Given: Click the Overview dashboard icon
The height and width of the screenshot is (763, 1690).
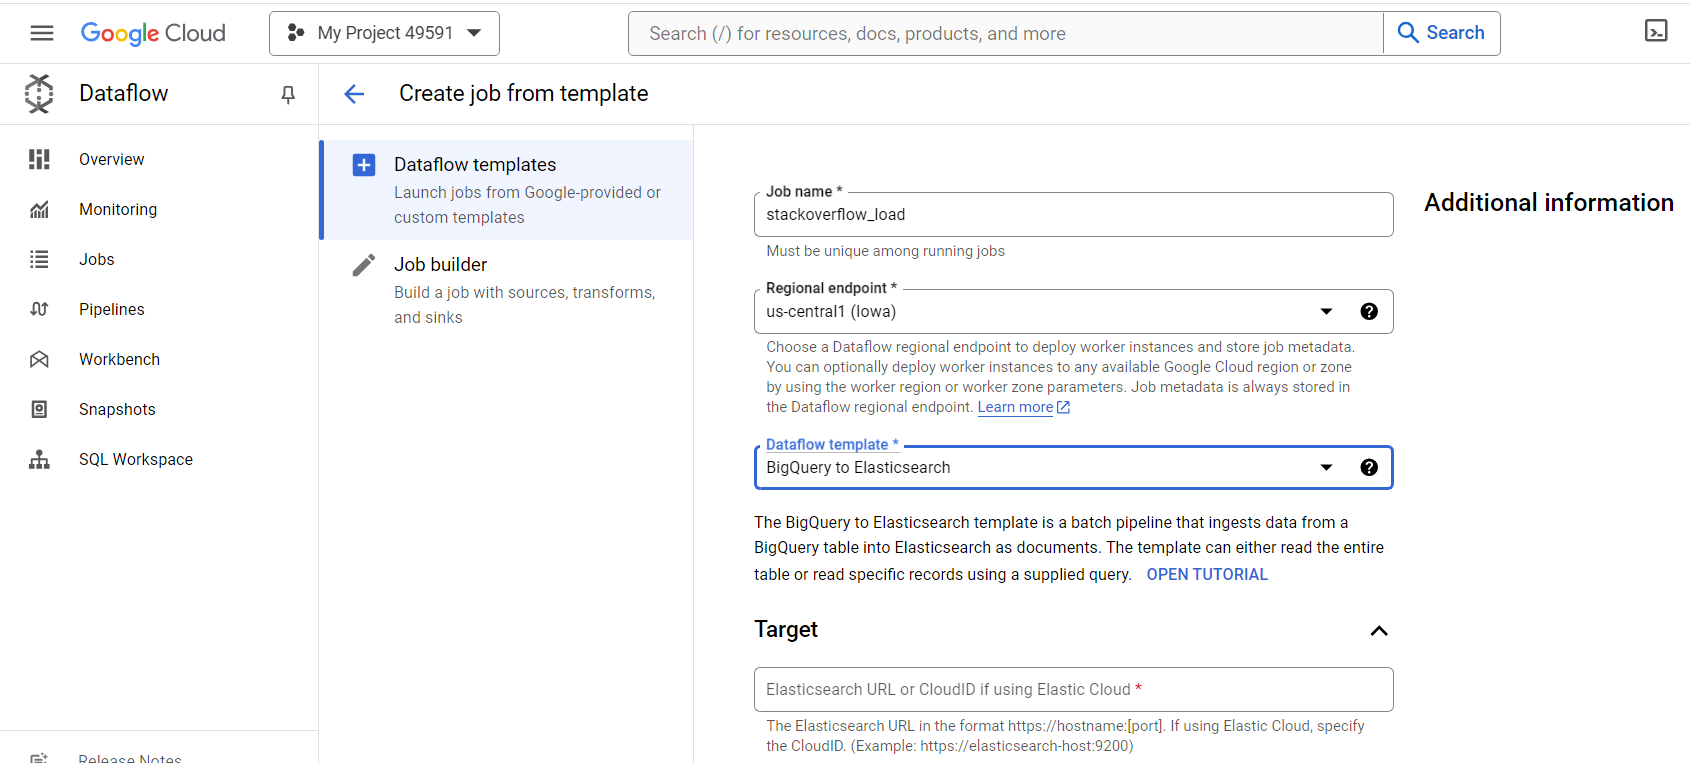Looking at the screenshot, I should coord(39,159).
